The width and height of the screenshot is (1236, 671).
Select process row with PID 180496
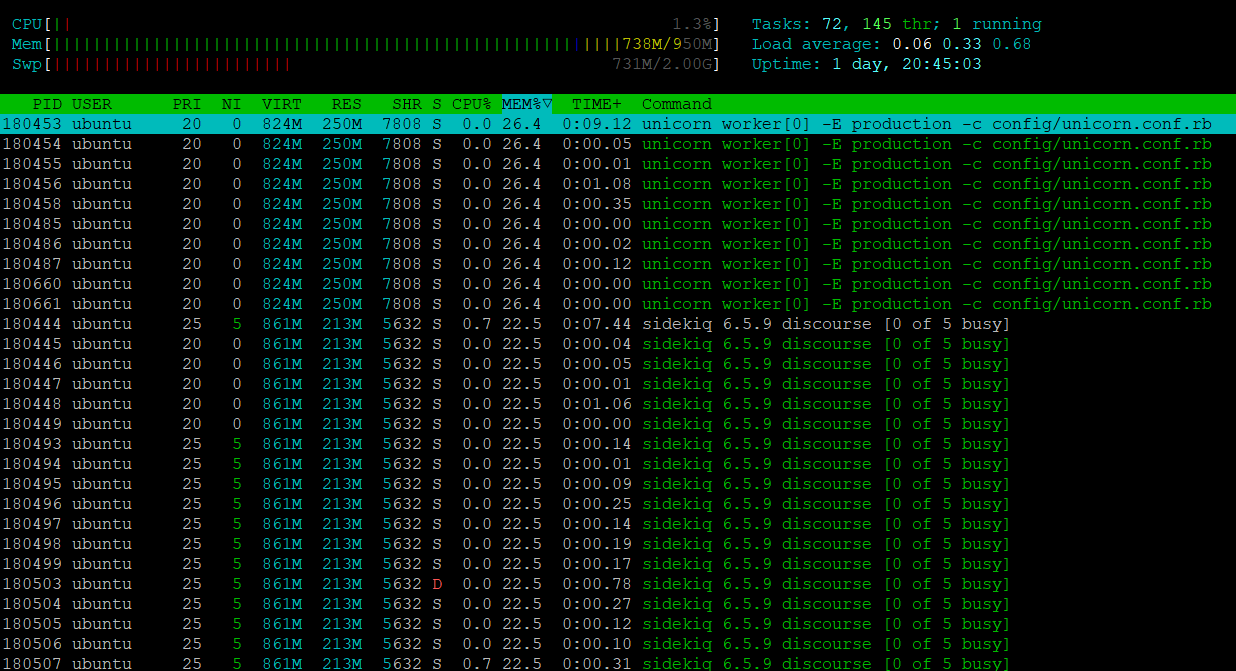(x=618, y=504)
